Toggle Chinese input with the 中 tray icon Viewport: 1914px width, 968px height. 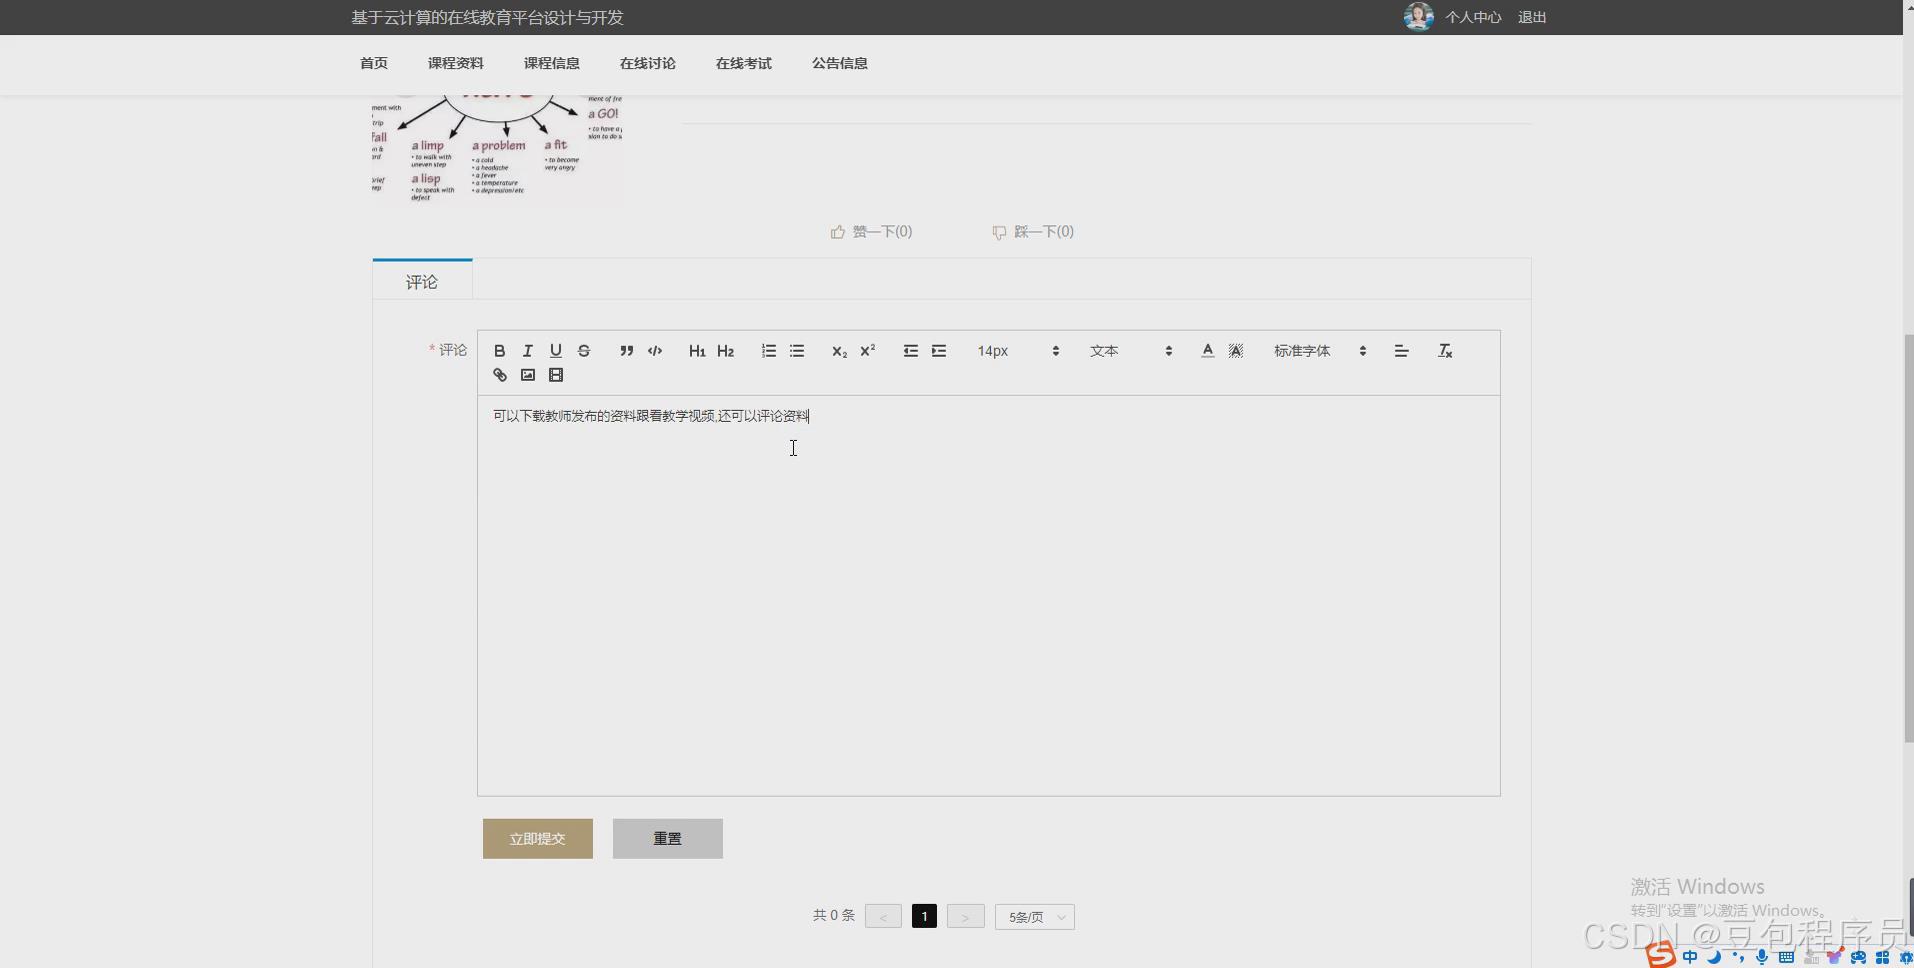tap(1689, 958)
